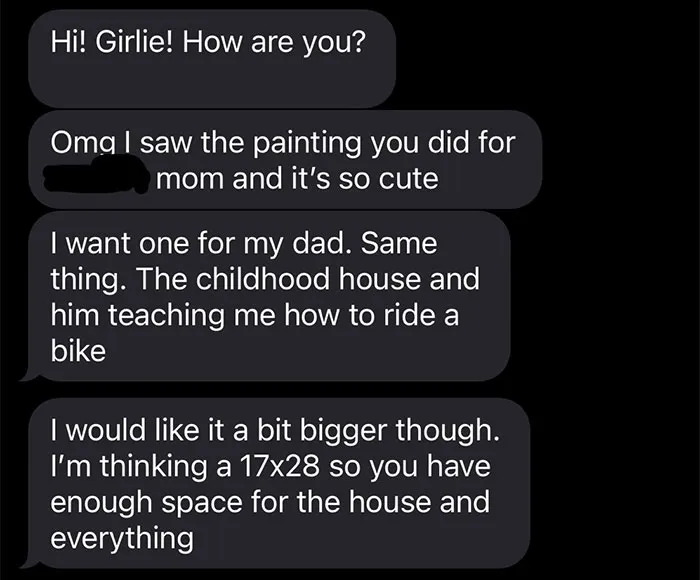Click the word "bike"
This screenshot has height=580, width=700.
(78, 351)
